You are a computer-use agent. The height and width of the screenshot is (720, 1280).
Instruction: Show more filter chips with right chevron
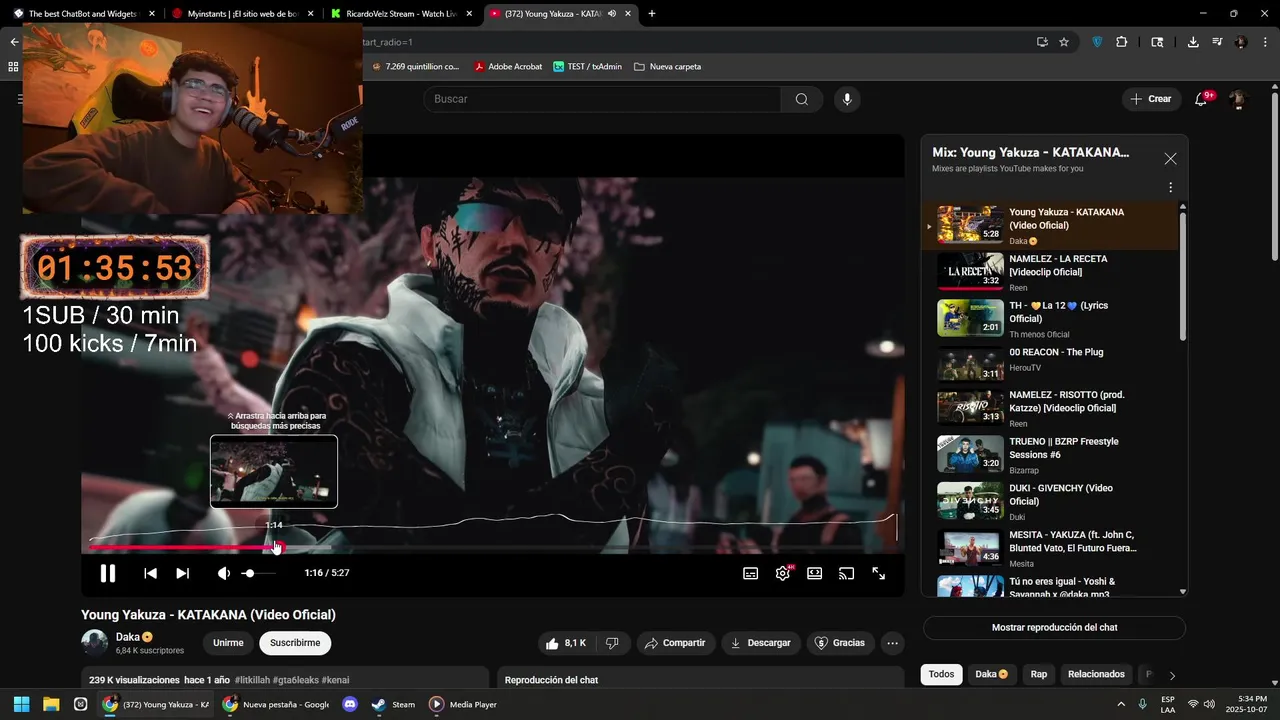coord(1172,675)
